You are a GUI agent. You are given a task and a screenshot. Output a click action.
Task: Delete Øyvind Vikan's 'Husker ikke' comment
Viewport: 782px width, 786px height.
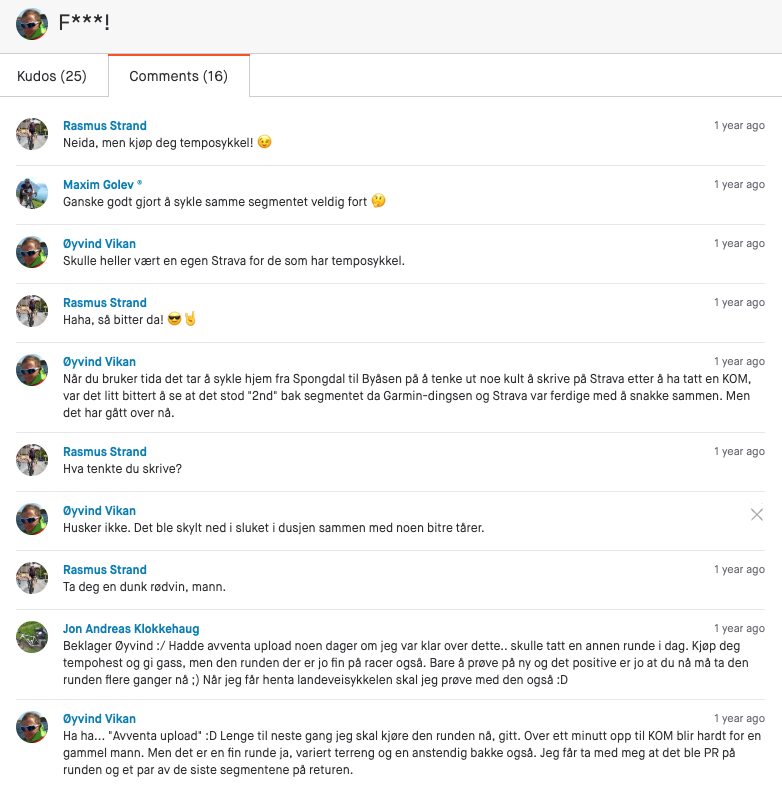757,514
